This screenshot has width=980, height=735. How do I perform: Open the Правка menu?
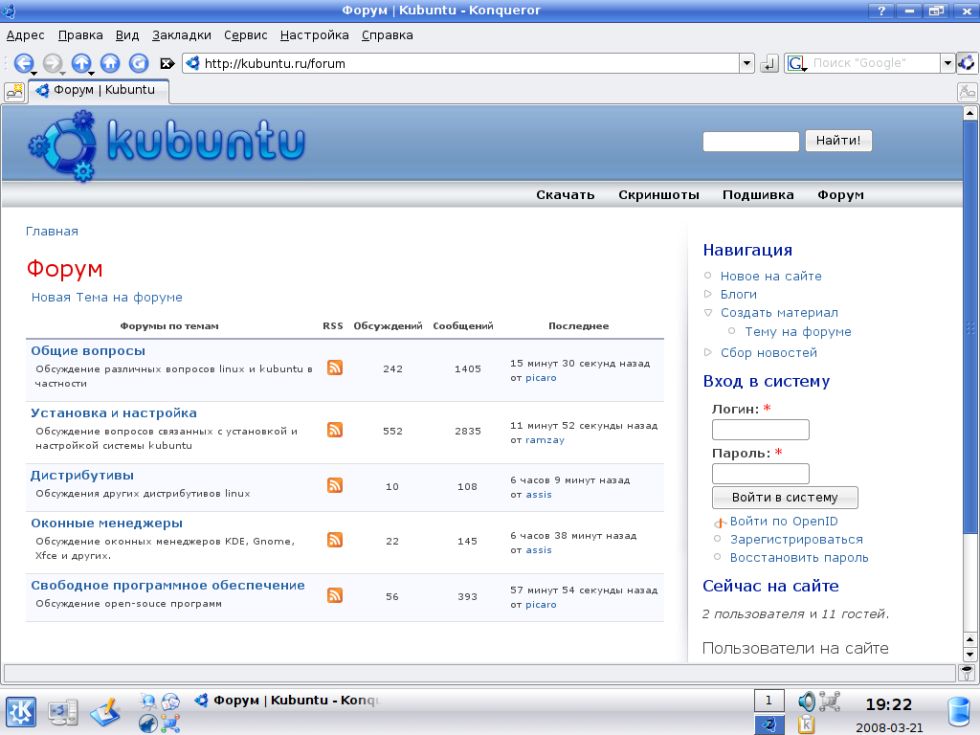pyautogui.click(x=81, y=35)
